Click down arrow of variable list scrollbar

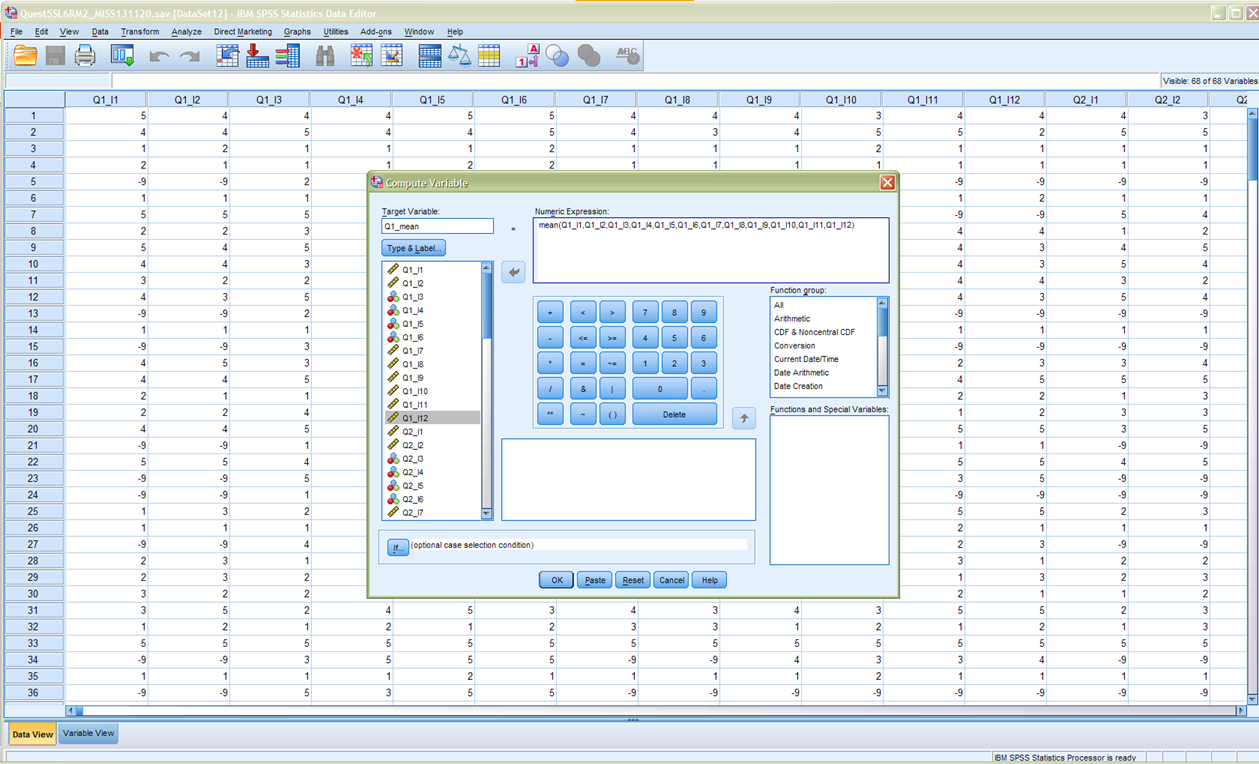[487, 513]
